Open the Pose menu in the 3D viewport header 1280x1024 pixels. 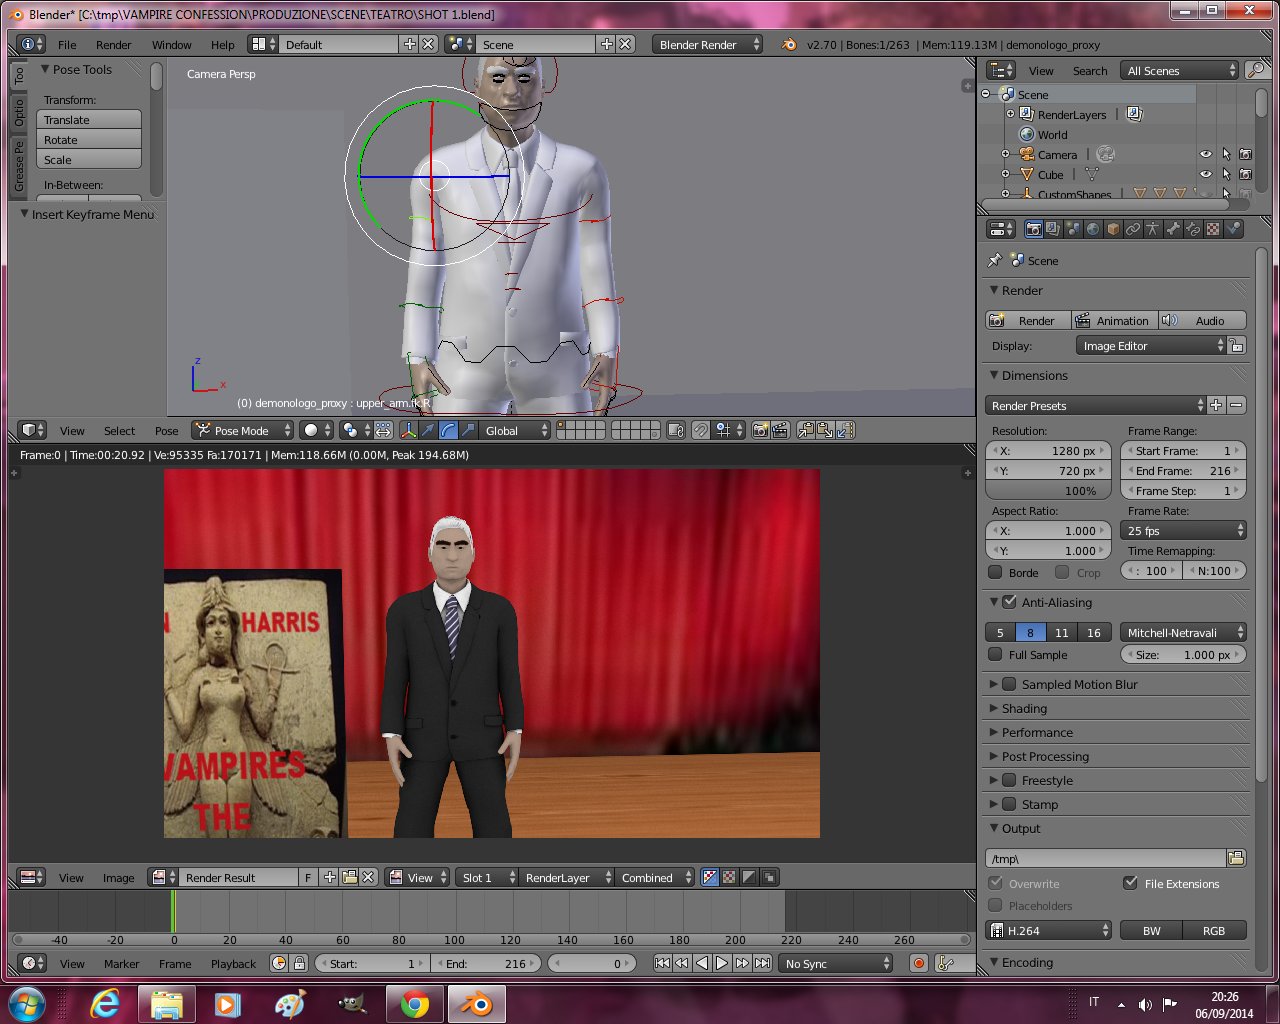[167, 430]
